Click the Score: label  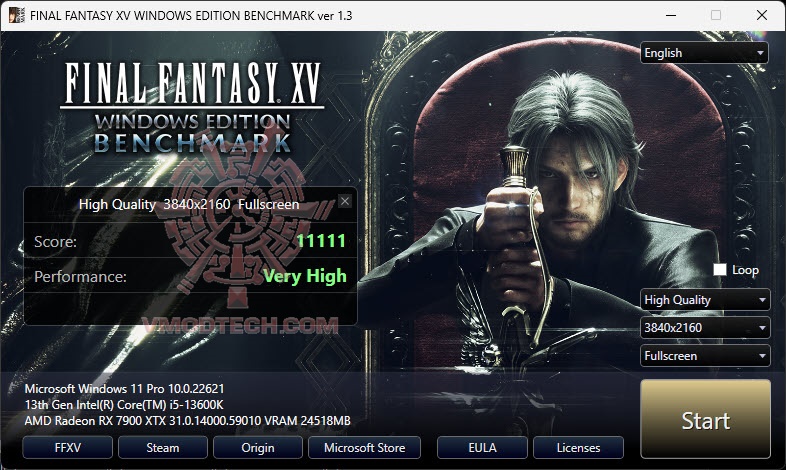[55, 242]
